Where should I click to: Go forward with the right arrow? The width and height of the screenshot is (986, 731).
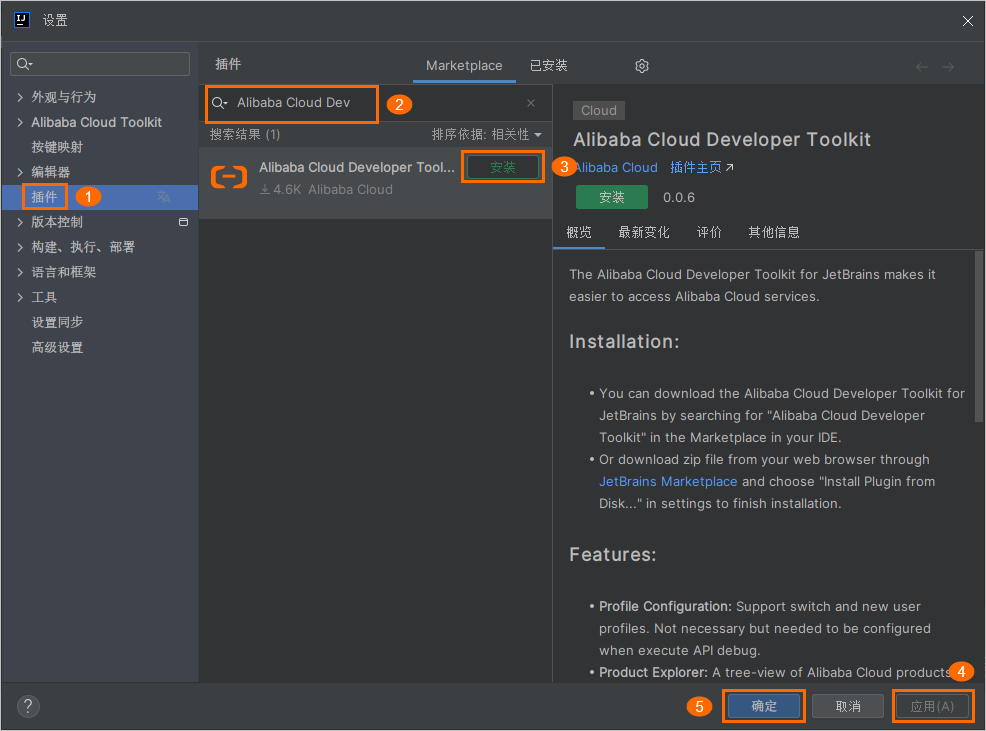coord(948,67)
